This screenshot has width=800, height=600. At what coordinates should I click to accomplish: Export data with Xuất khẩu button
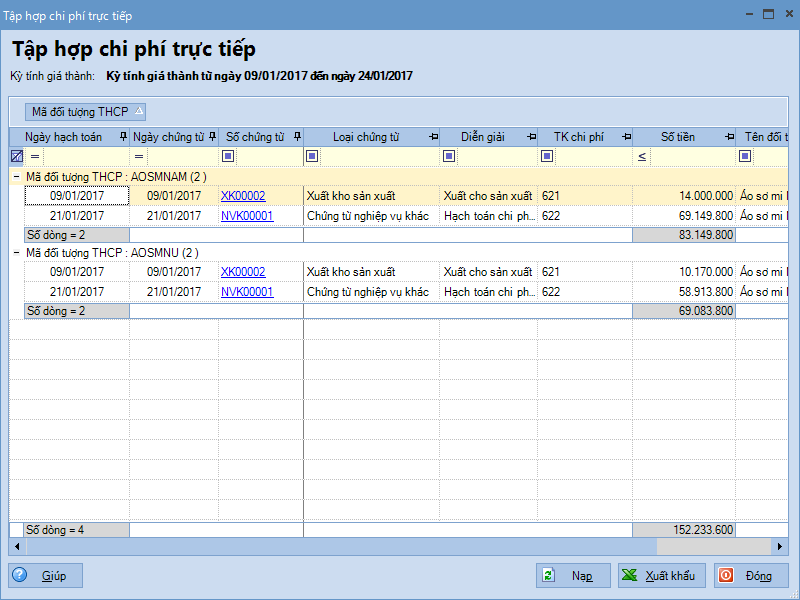point(661,576)
